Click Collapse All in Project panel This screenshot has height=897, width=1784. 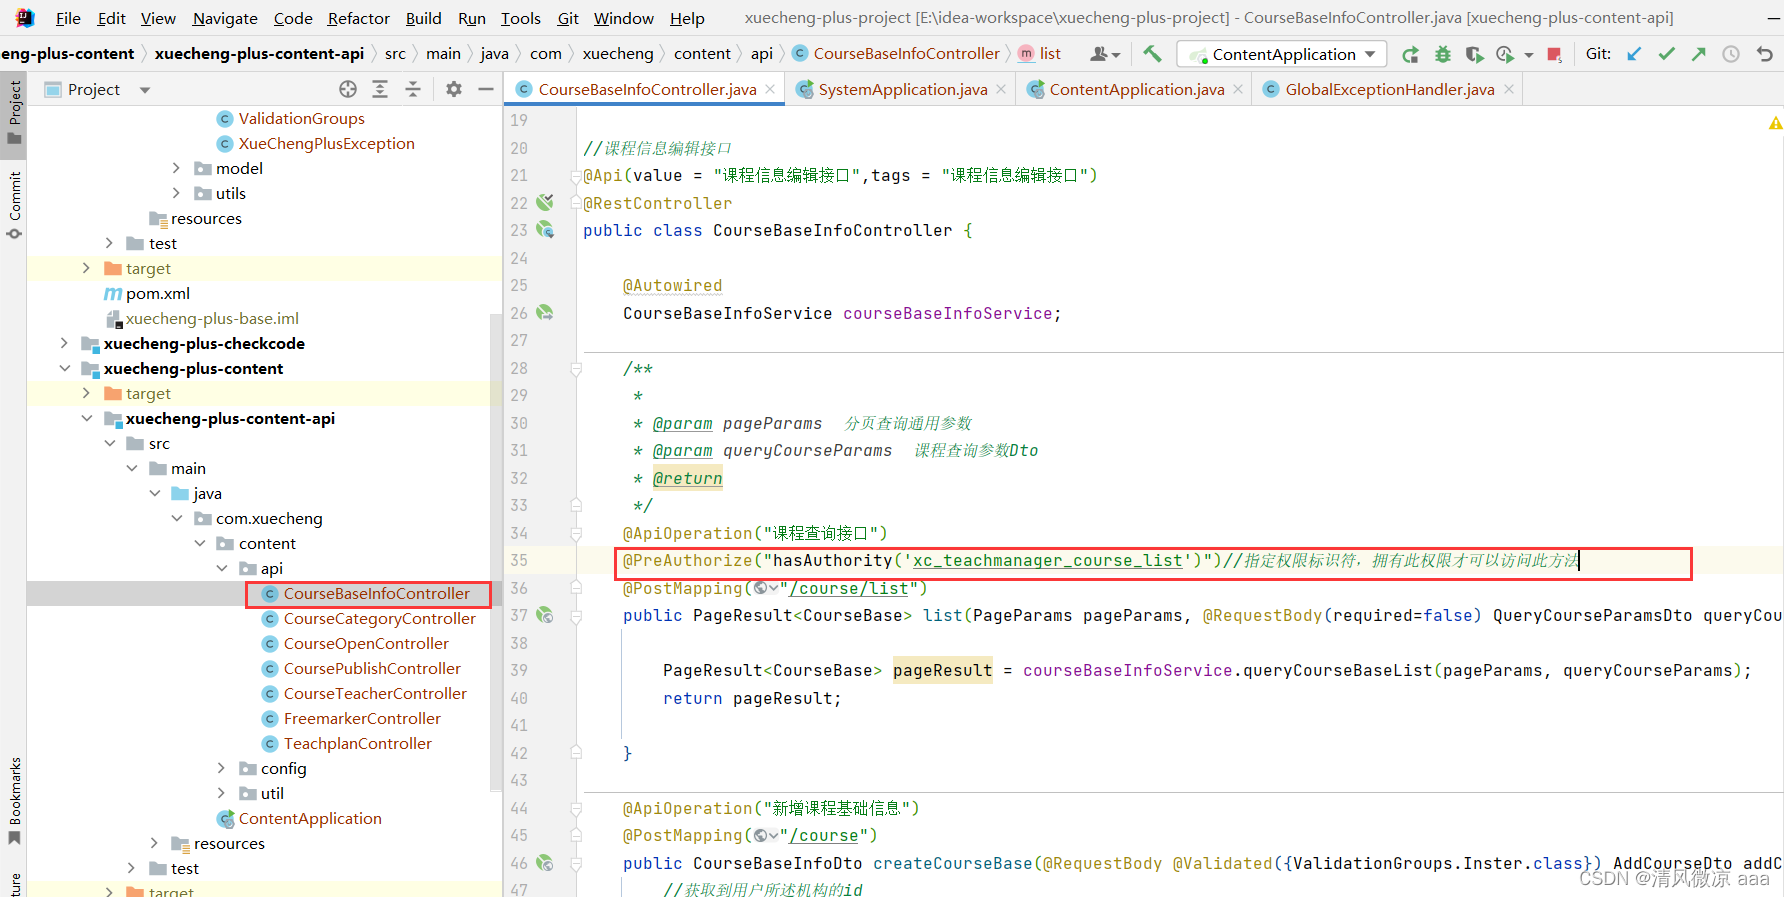(x=413, y=89)
